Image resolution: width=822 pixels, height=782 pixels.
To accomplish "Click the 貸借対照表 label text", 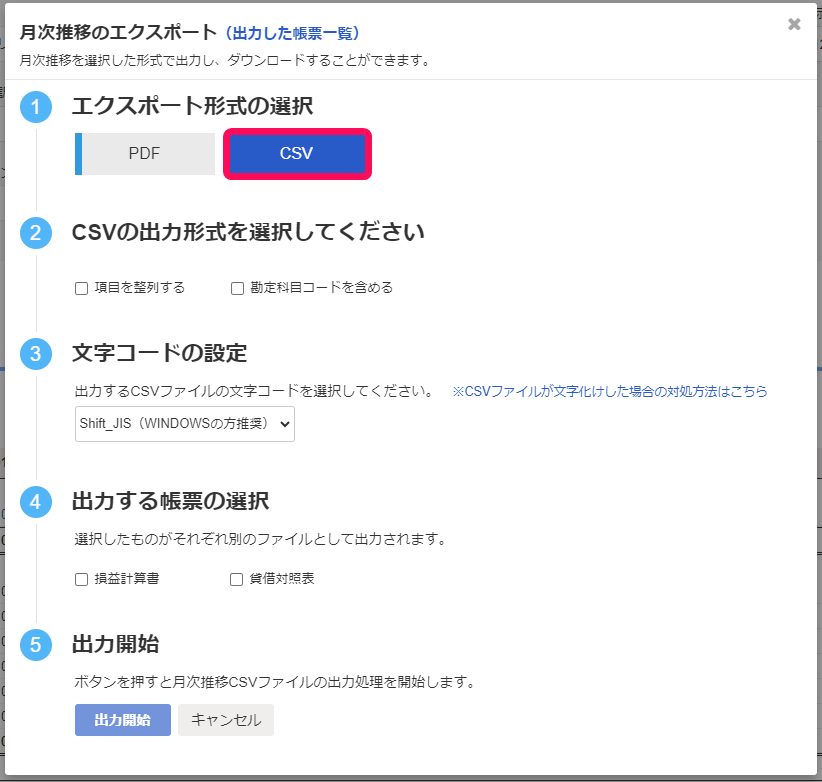I will point(282,579).
